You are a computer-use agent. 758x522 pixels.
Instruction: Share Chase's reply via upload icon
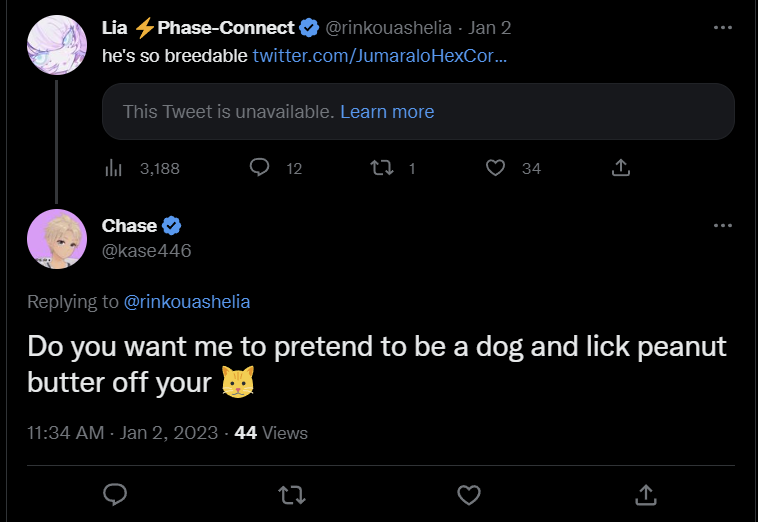[646, 495]
